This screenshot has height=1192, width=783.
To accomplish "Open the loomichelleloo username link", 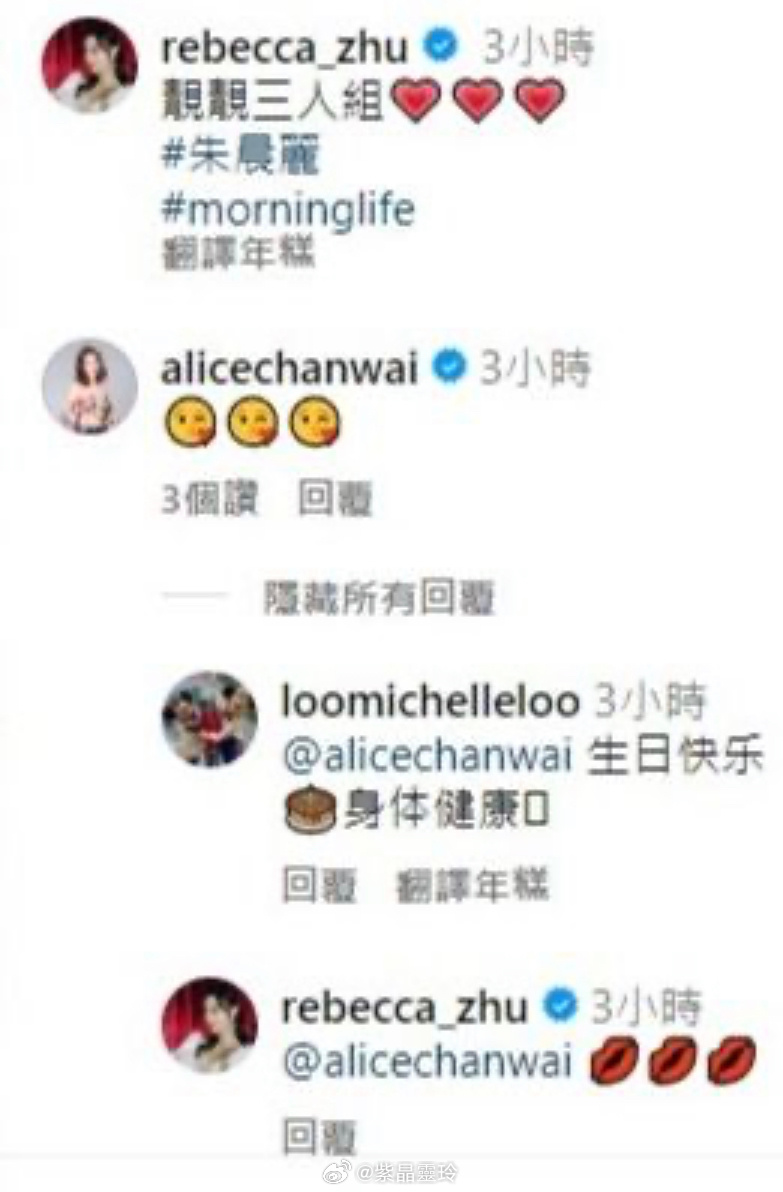I will click(x=431, y=700).
